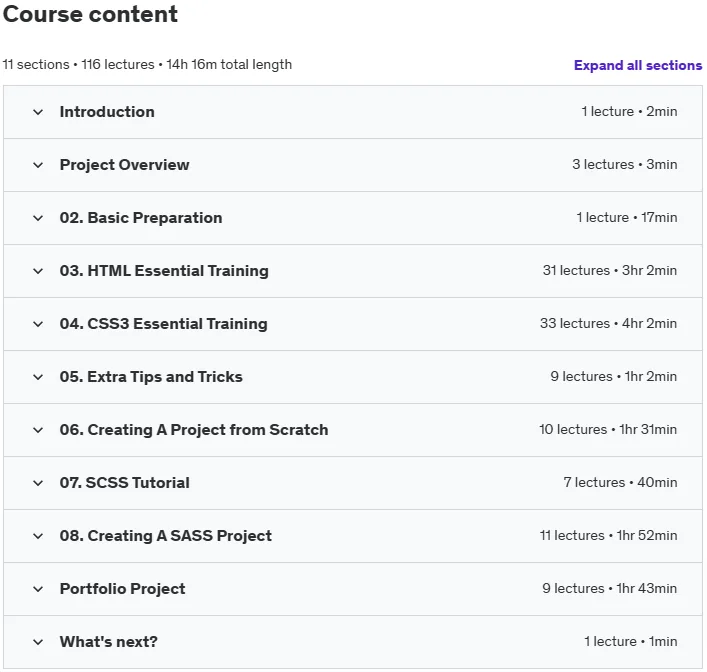Click the Introduction section title
The height and width of the screenshot is (672, 707).
pyautogui.click(x=107, y=112)
